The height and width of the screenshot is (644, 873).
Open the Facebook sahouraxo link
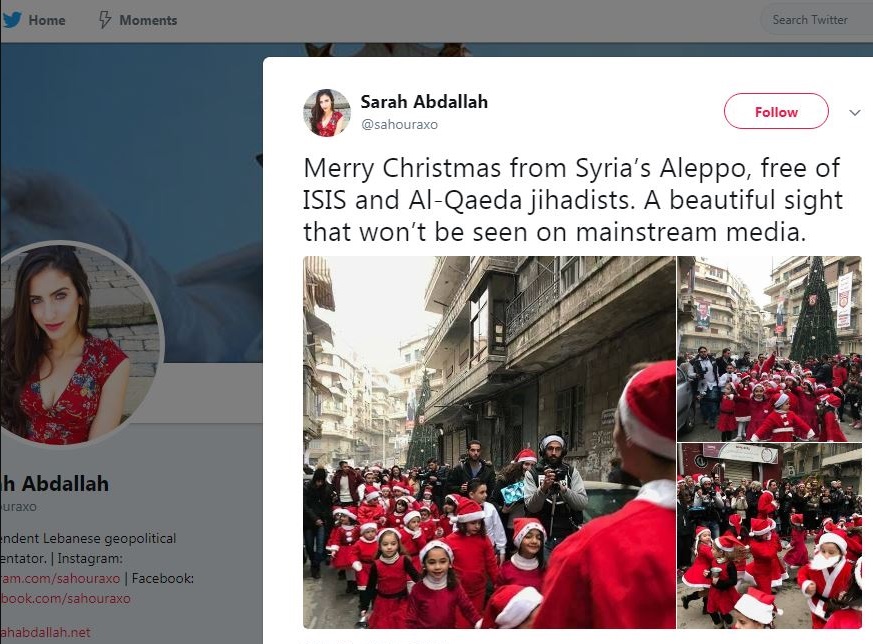(65, 598)
